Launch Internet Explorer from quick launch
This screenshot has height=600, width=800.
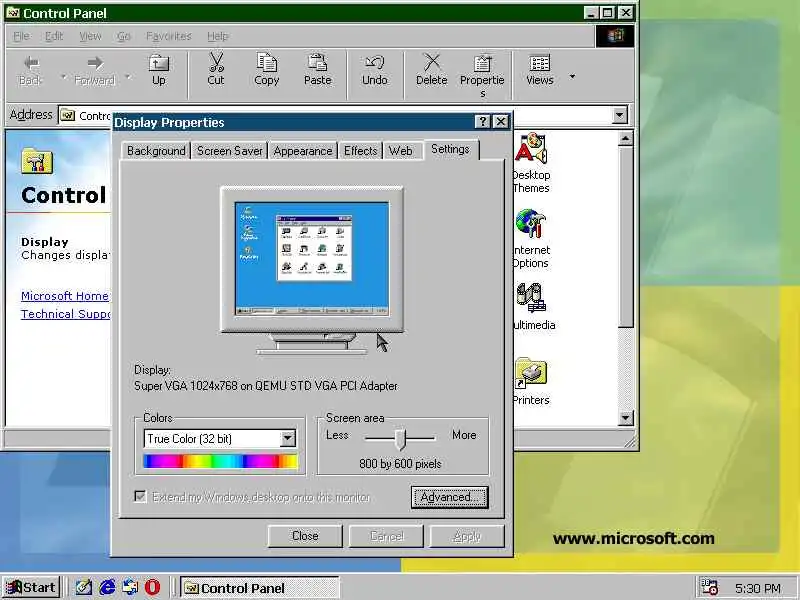click(107, 587)
